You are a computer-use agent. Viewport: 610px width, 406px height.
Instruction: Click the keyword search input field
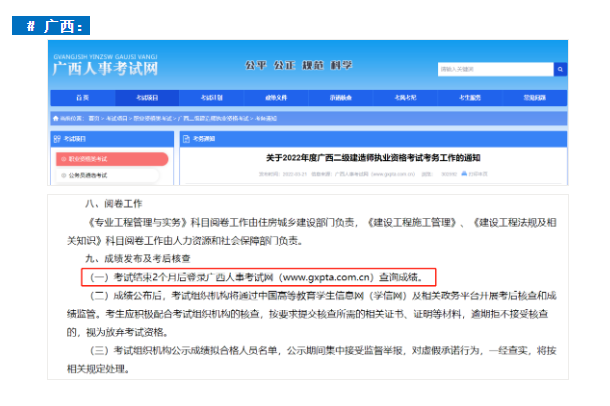click(x=495, y=69)
